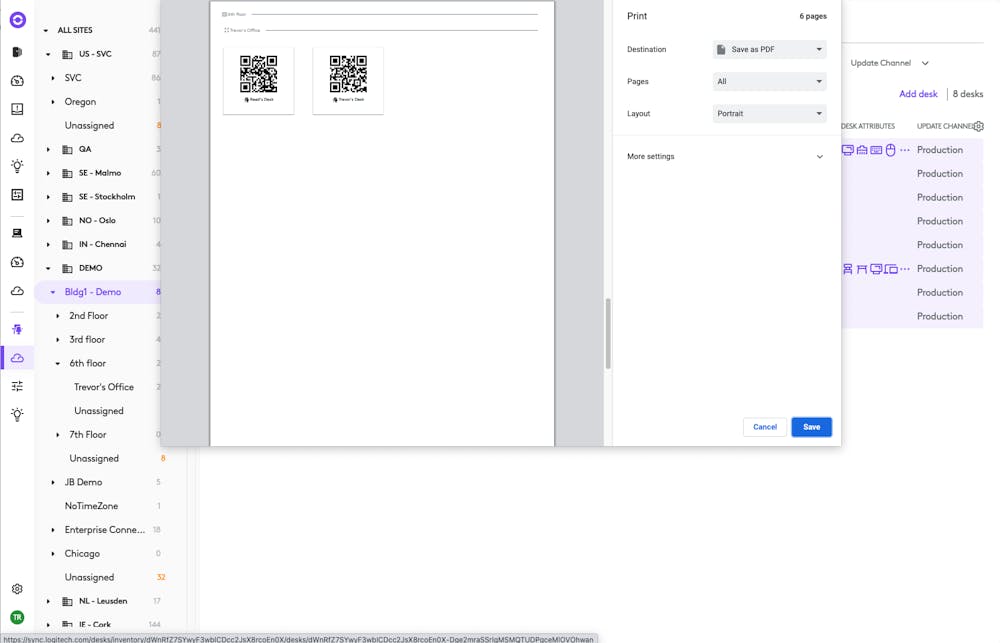Click the mouse attribute icon on the first desk row
Viewport: 1000px width, 643px height.
[x=890, y=150]
